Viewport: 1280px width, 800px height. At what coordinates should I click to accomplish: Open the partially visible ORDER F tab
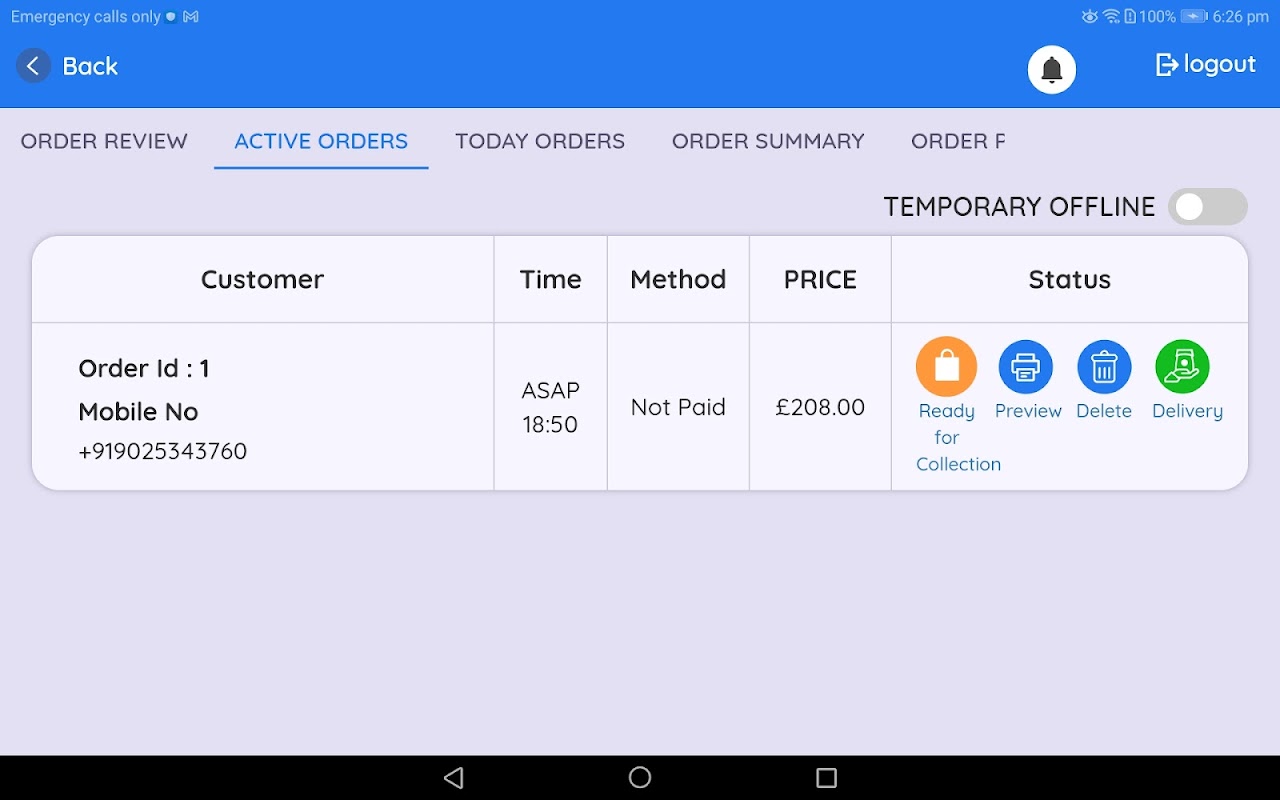coord(958,141)
